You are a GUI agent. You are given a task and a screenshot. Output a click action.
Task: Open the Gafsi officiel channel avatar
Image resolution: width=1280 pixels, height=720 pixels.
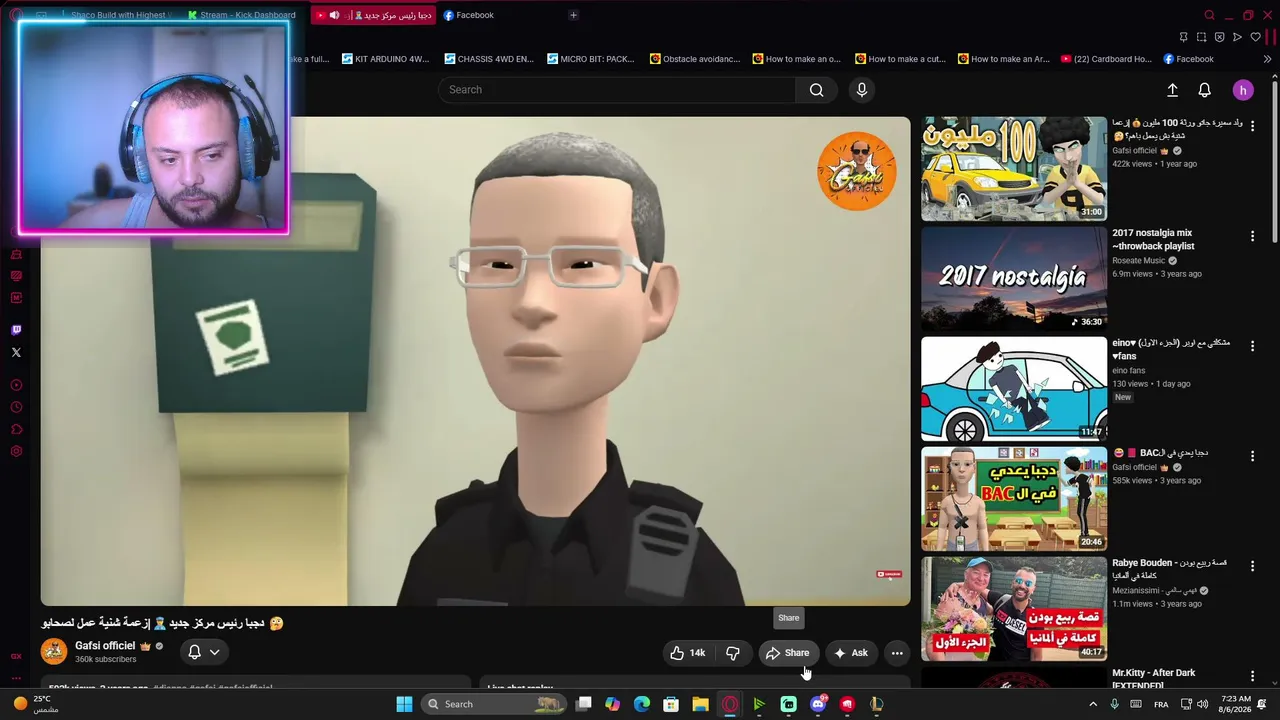(54, 652)
